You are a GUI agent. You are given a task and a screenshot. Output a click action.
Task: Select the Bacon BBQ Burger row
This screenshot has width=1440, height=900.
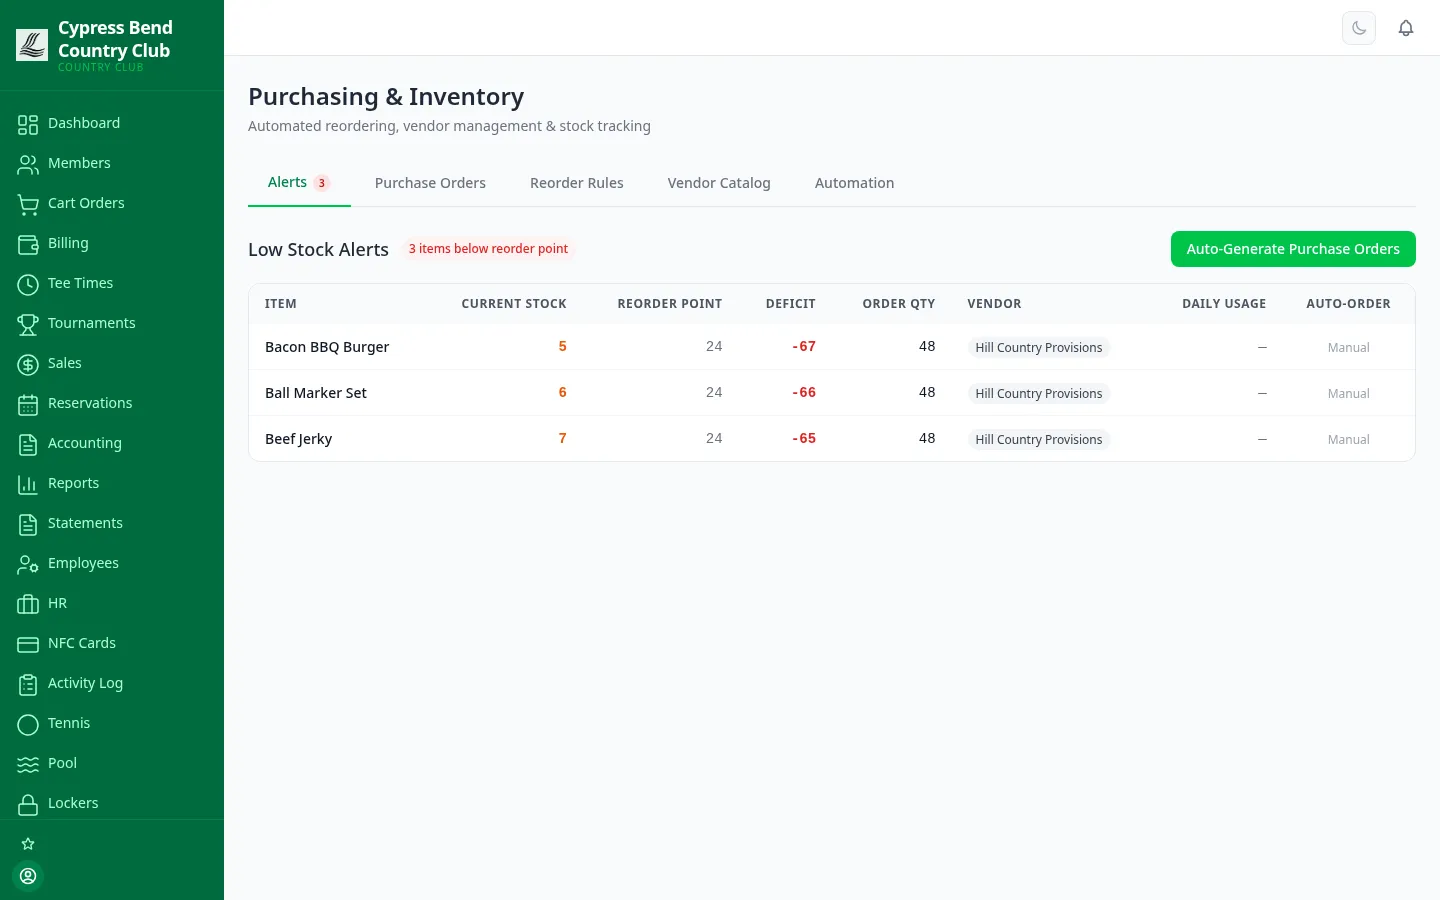point(832,347)
